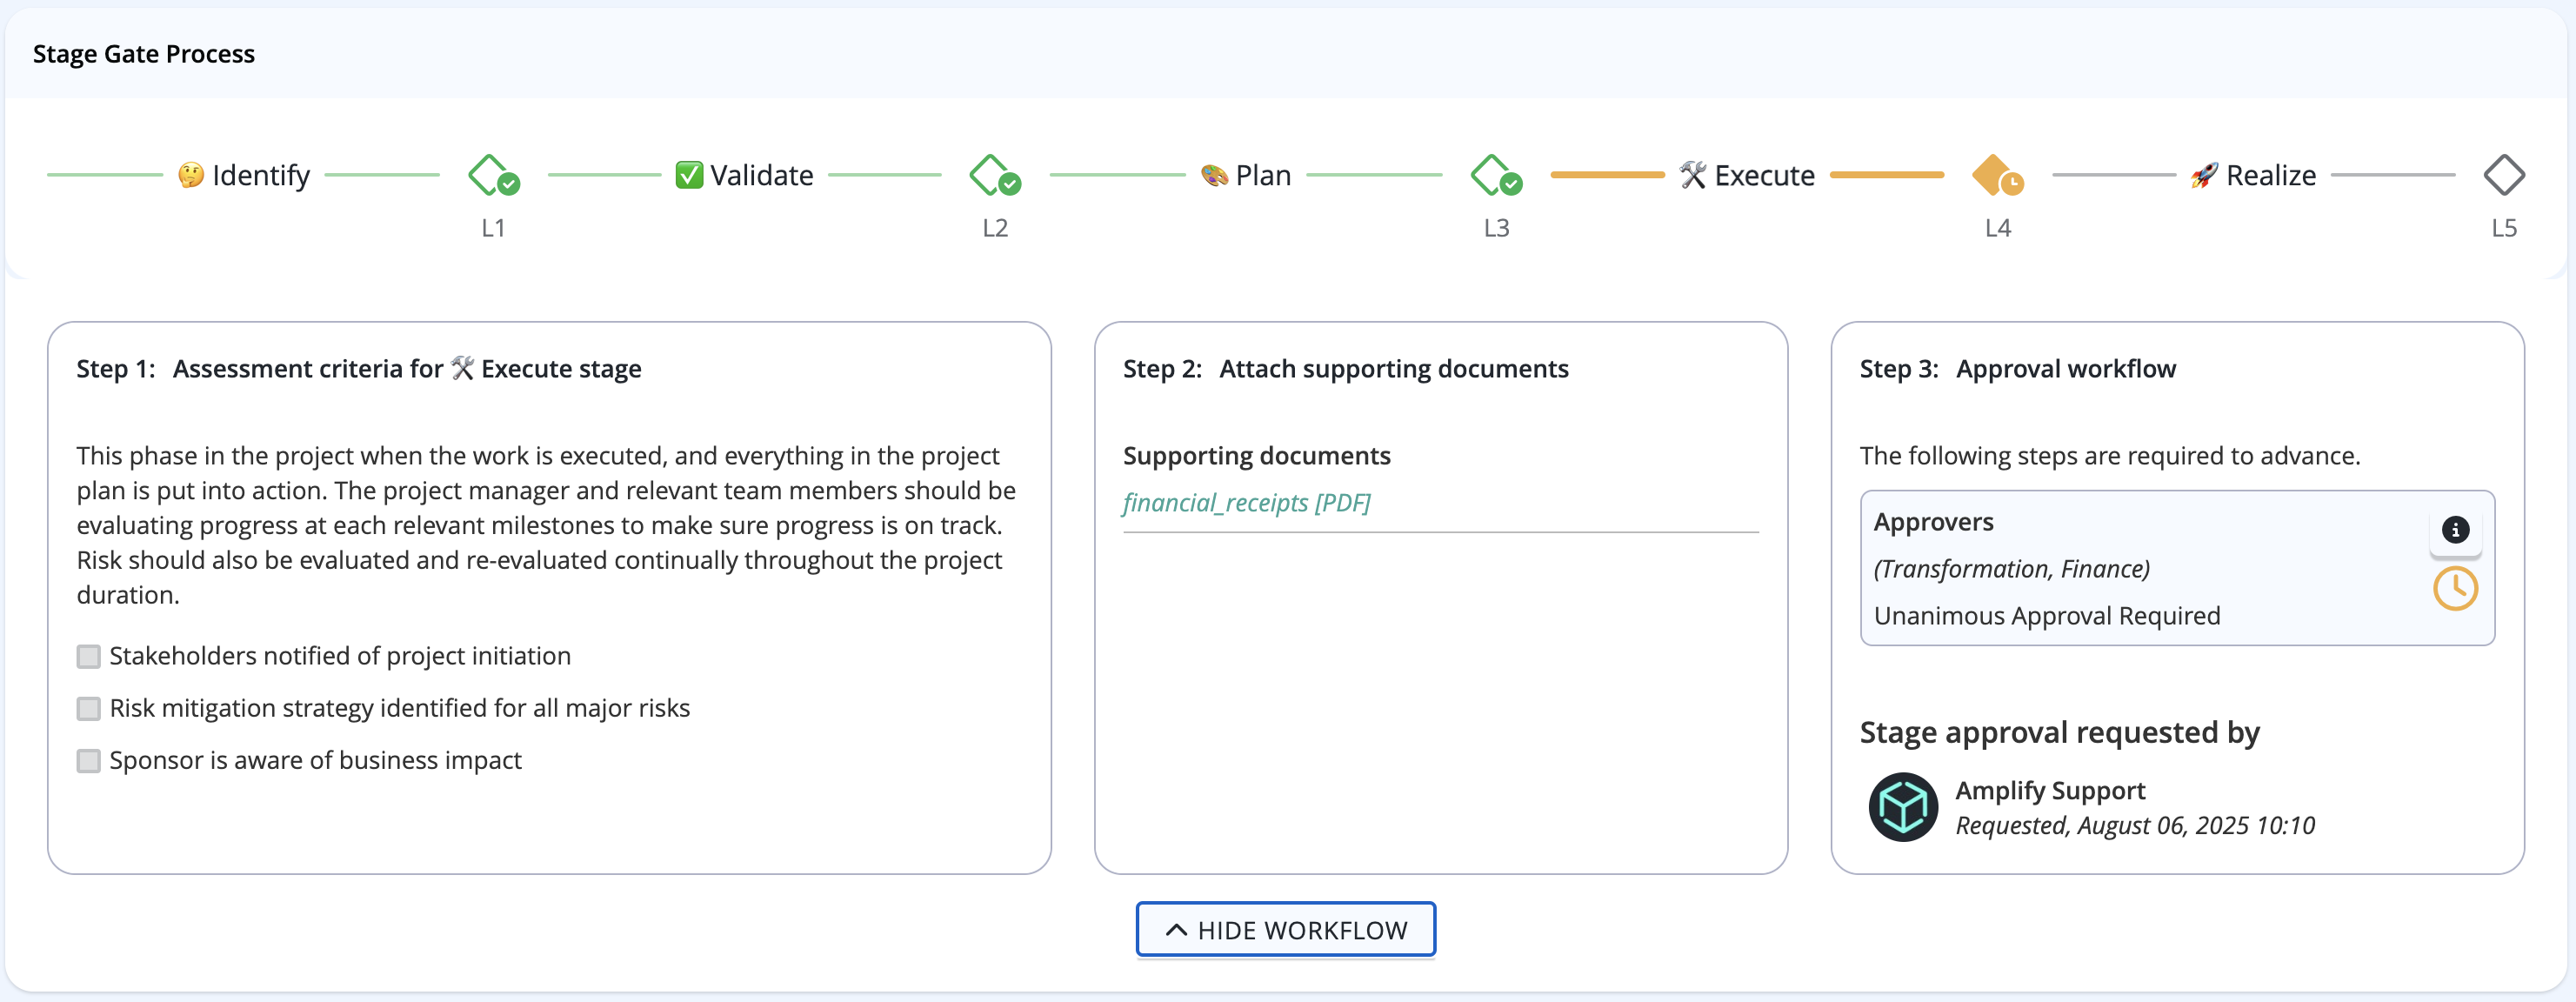Check Sponsor is aware of business impact
Viewport: 2576px width, 1002px height.
[89, 761]
